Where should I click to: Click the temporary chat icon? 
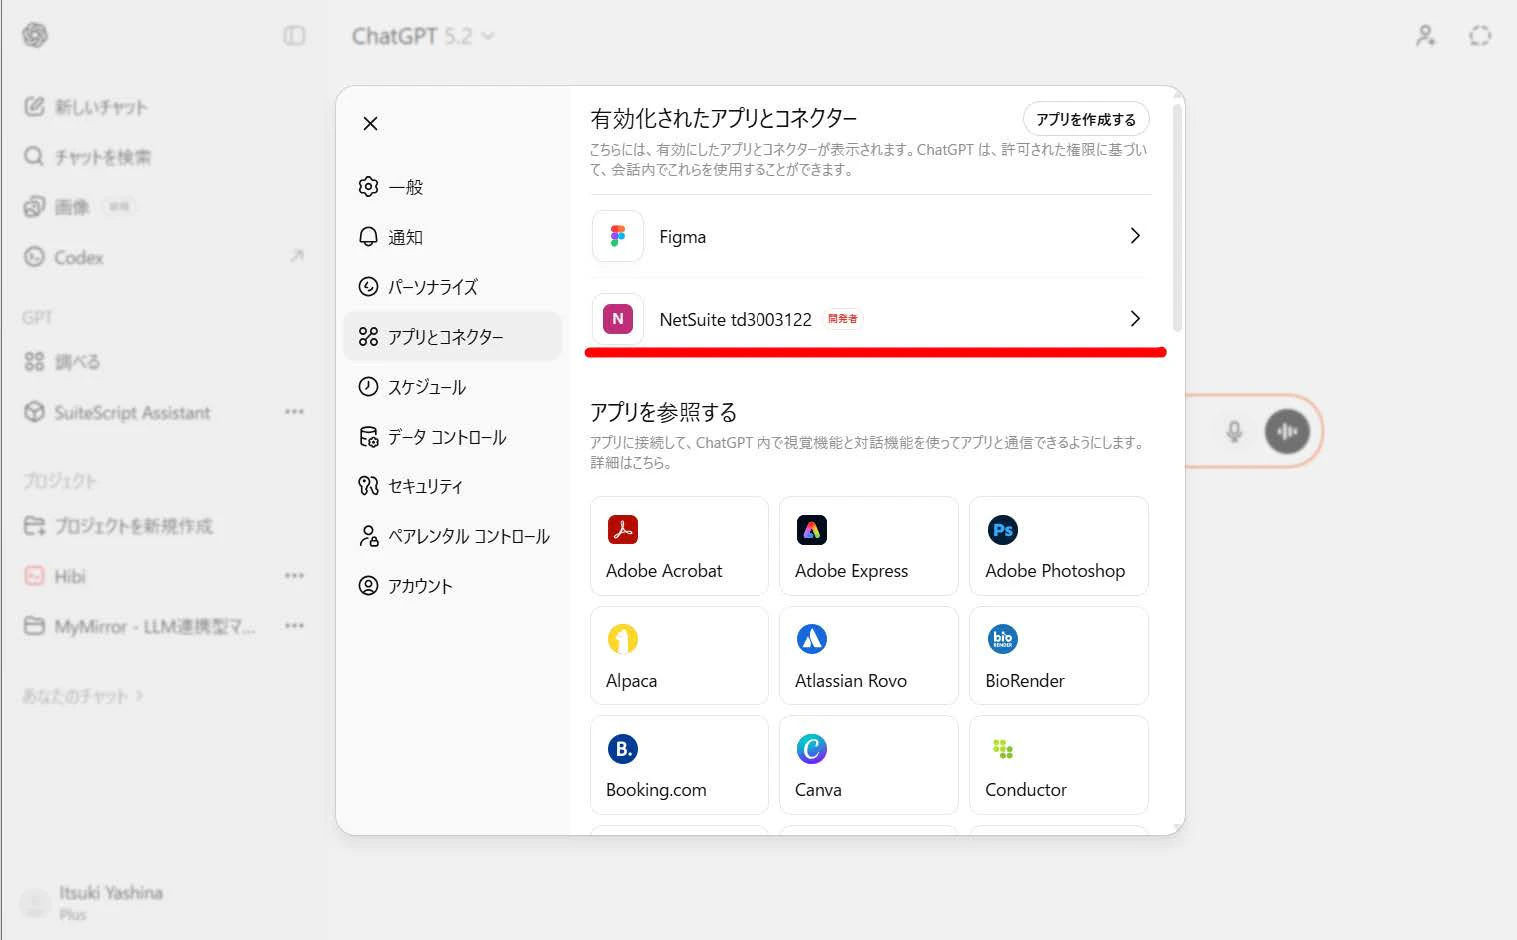click(x=1480, y=36)
